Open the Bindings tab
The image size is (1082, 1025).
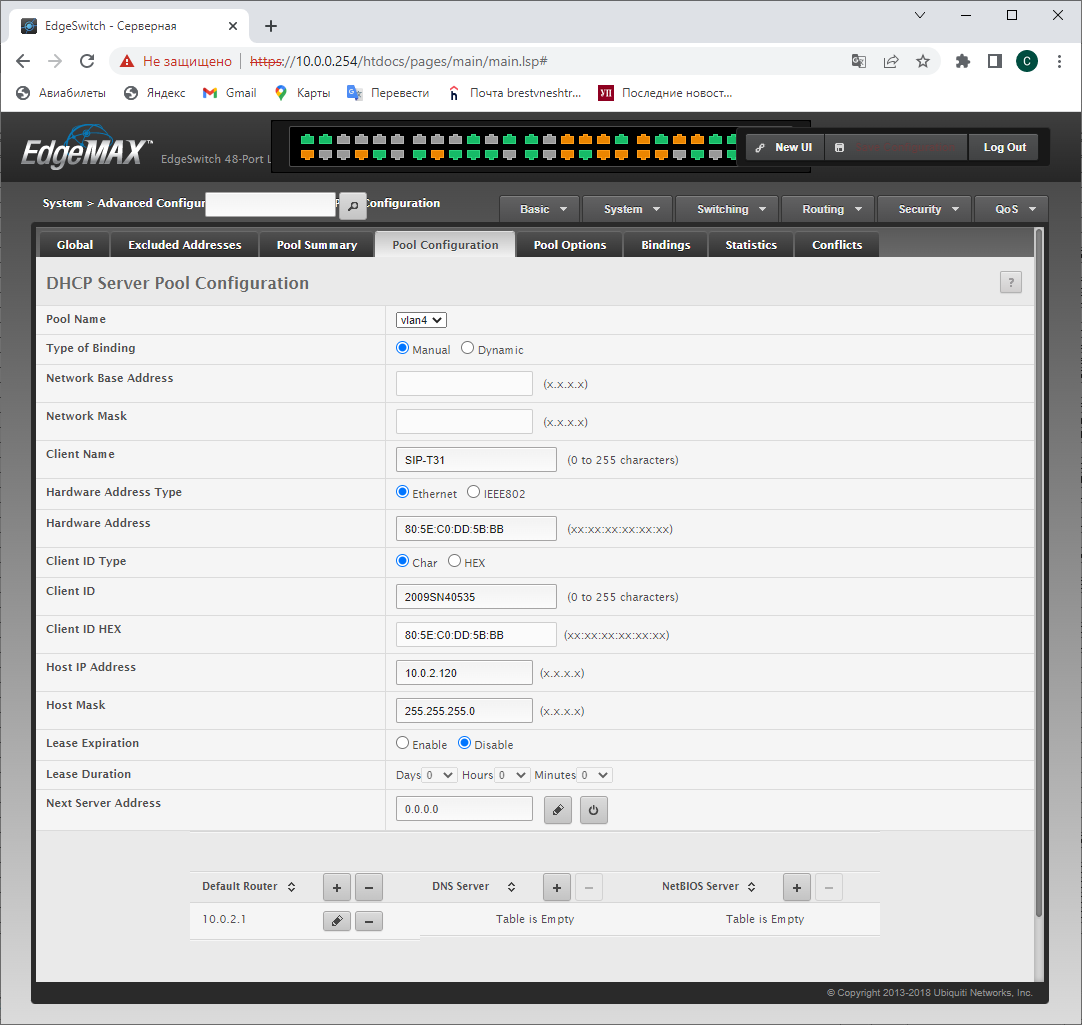coord(665,245)
